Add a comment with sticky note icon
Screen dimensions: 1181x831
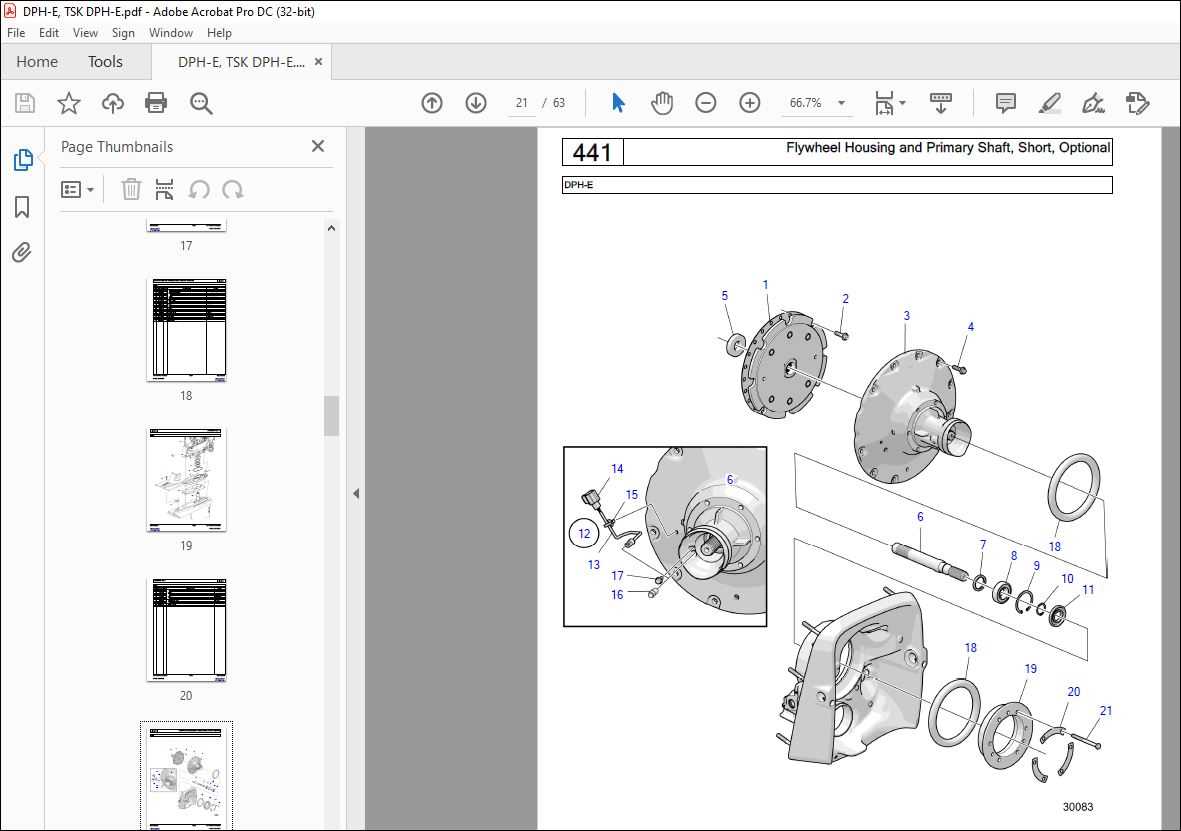pos(1006,103)
